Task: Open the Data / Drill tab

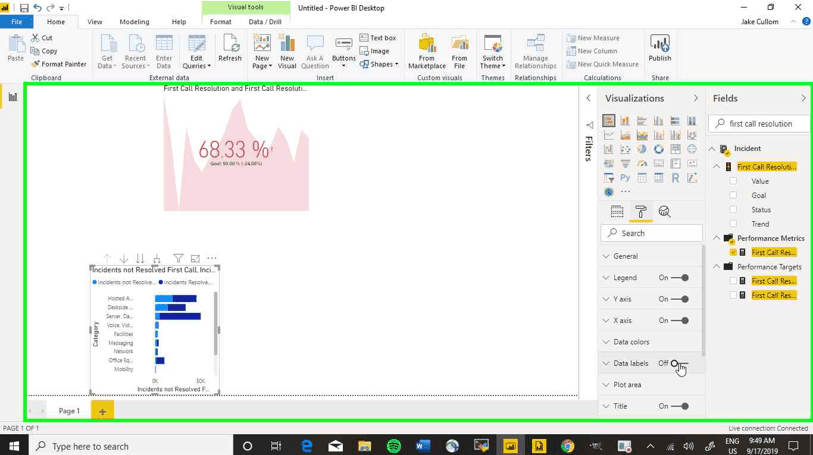Action: (265, 22)
